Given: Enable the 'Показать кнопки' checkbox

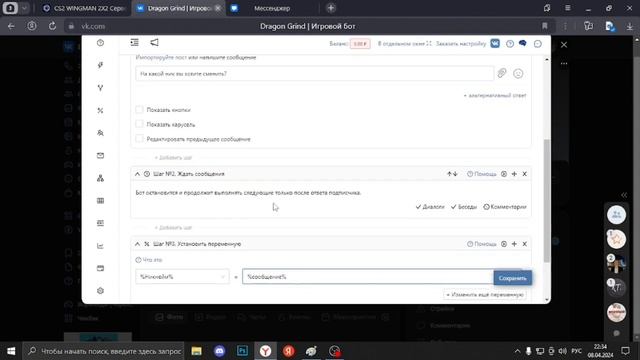Looking at the screenshot, I should [x=139, y=109].
